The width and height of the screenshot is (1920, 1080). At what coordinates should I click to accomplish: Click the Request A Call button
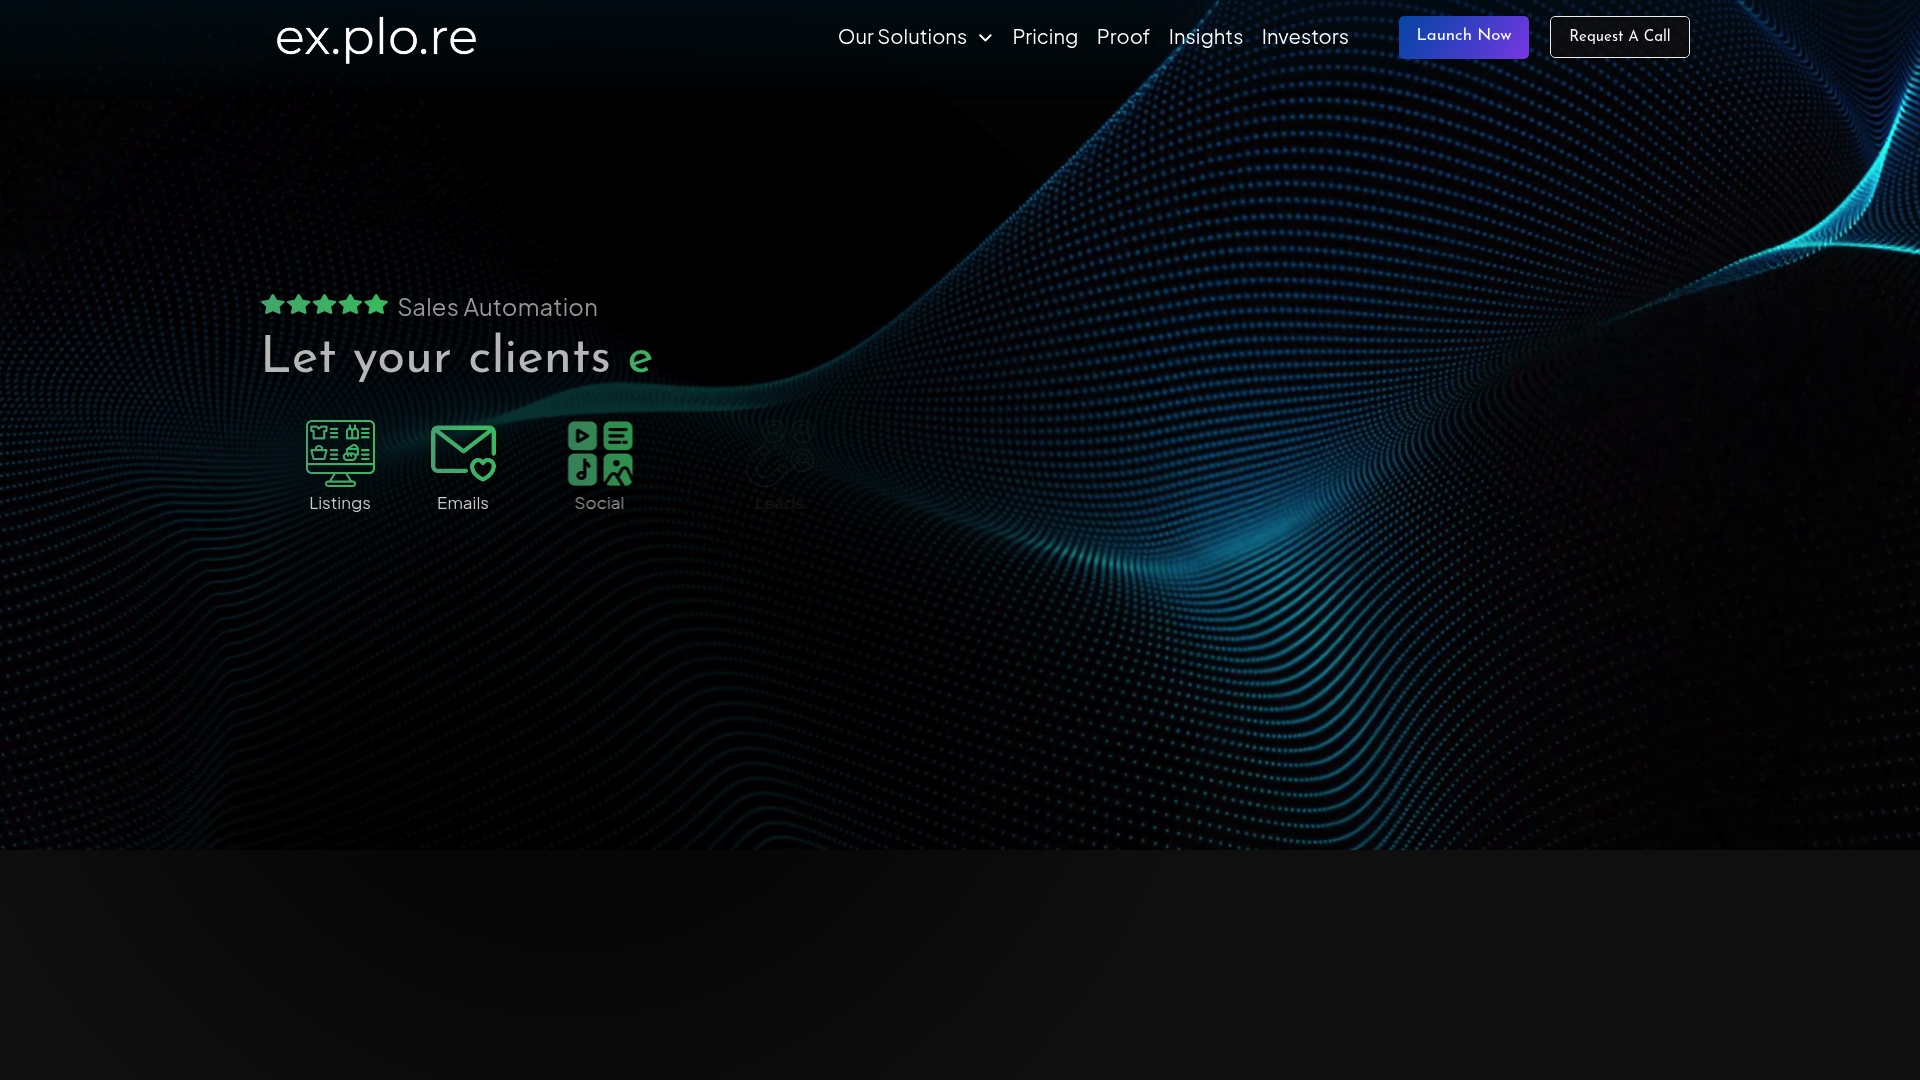tap(1619, 37)
